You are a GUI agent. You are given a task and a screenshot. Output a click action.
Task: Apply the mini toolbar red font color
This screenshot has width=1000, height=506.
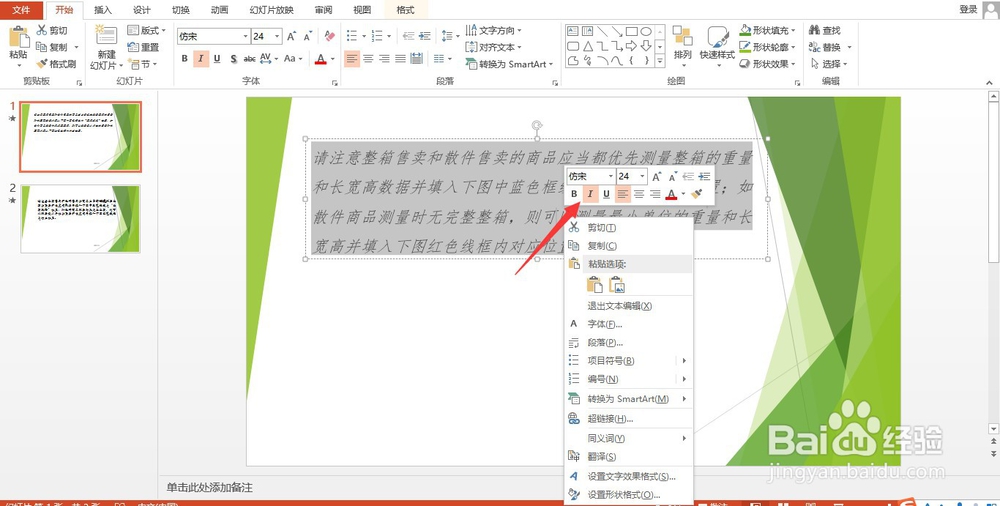tap(671, 194)
